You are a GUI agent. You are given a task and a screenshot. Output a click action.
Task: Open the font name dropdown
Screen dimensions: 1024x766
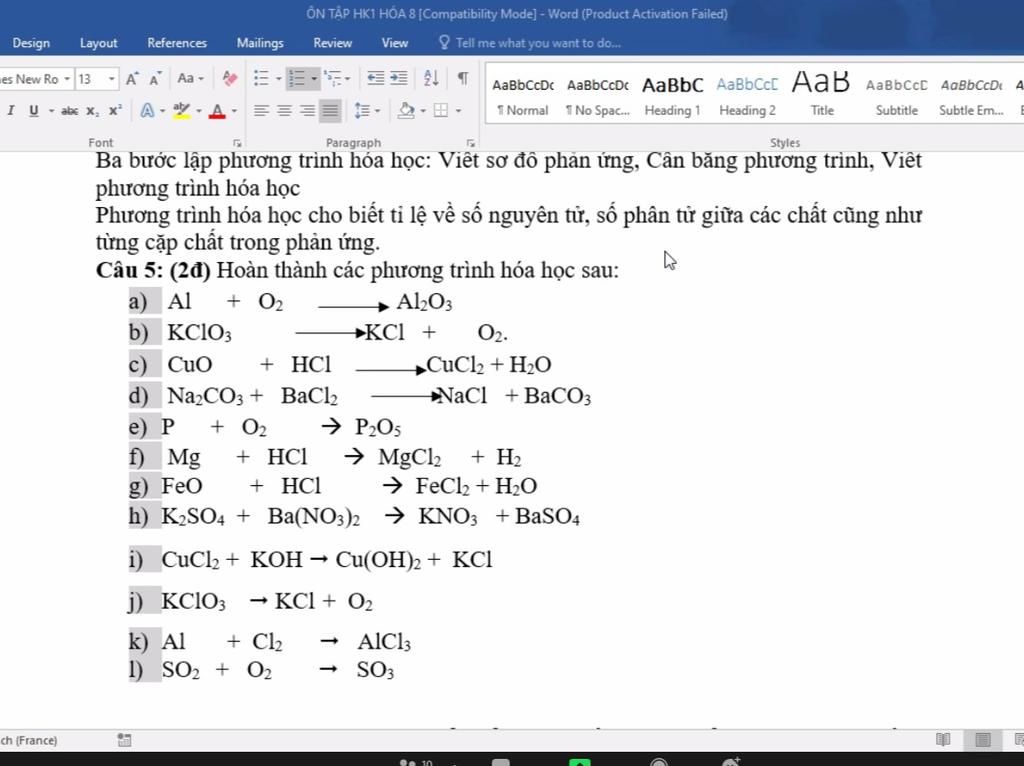click(67, 79)
